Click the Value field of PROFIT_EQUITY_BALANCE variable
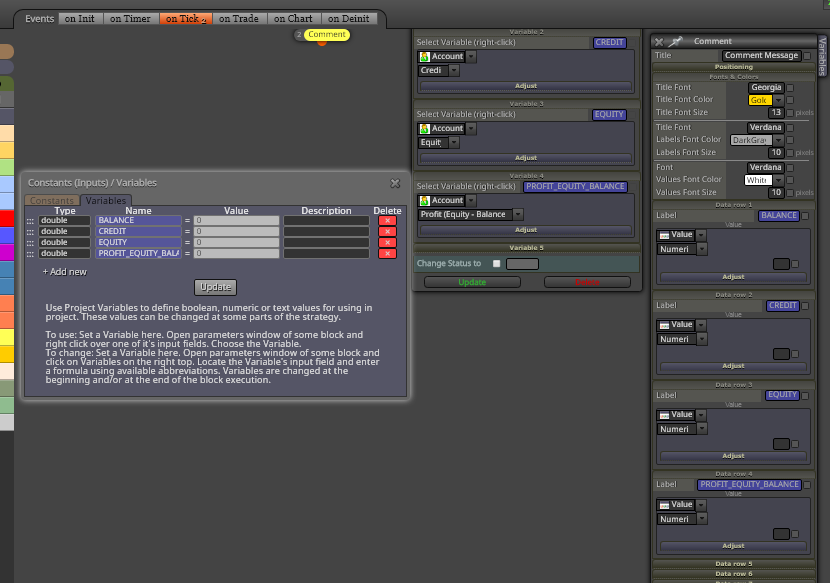 [236, 254]
